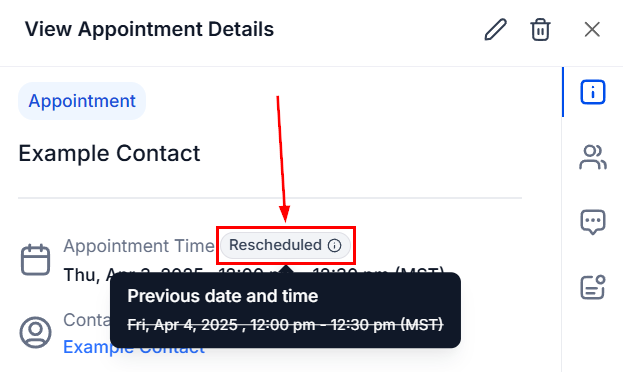Viewport: 623px width, 372px height.
Task: Open the notes icon in sidebar
Action: 592,287
